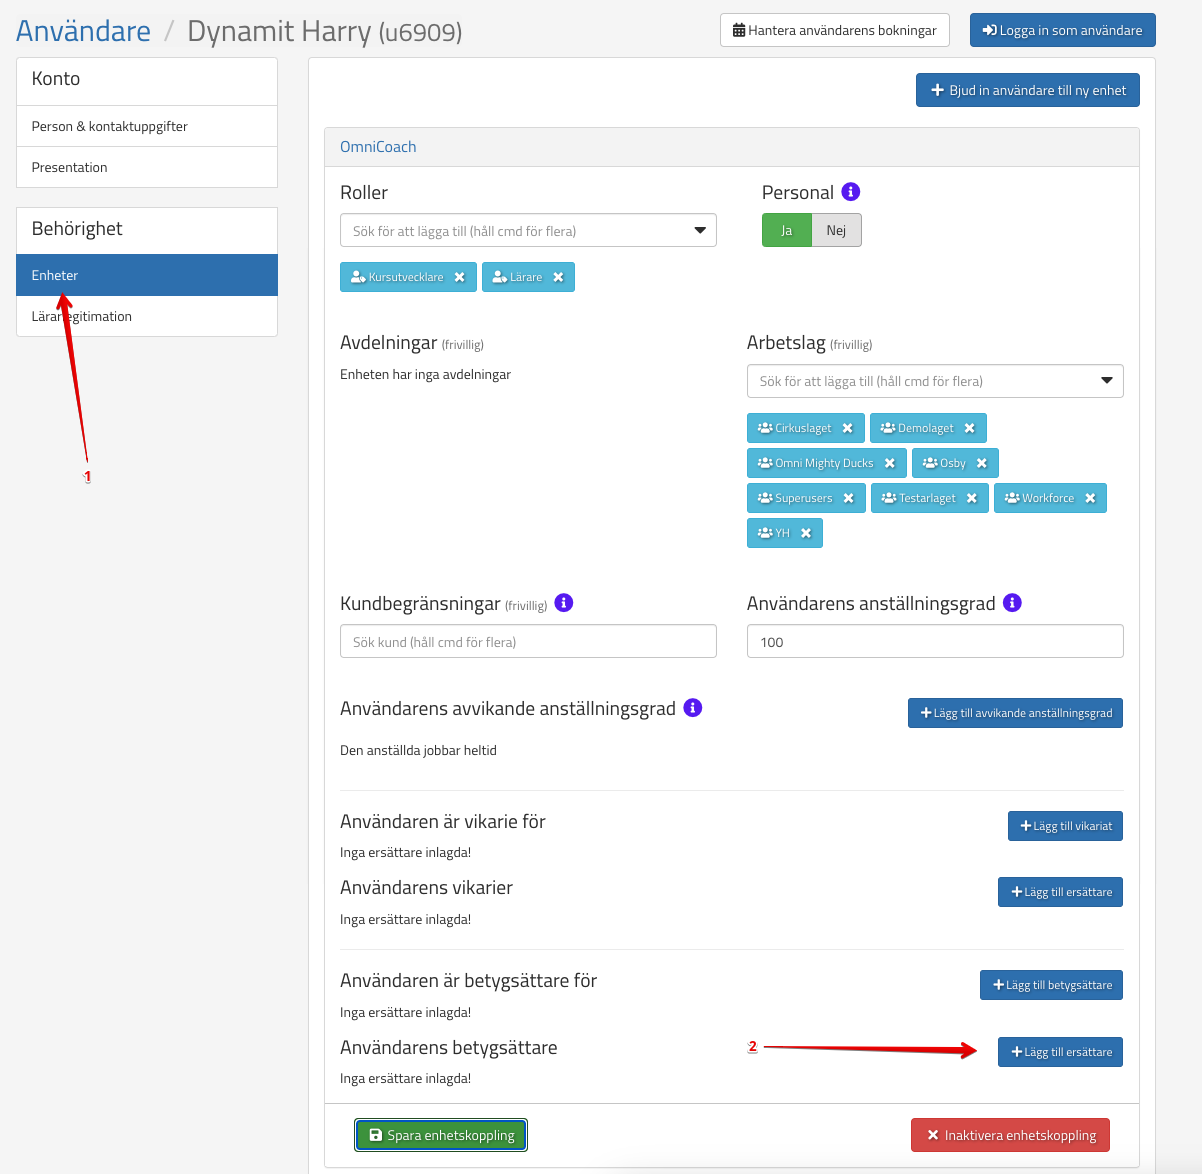Click info icon next to Personal
The width and height of the screenshot is (1202, 1174).
tap(851, 192)
